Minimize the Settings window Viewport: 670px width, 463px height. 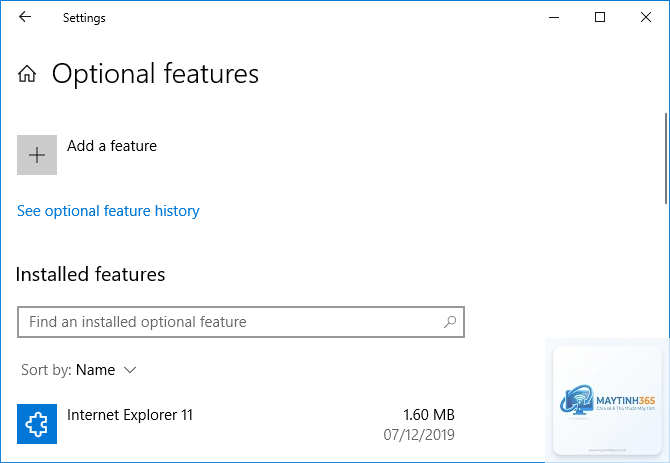pos(554,18)
